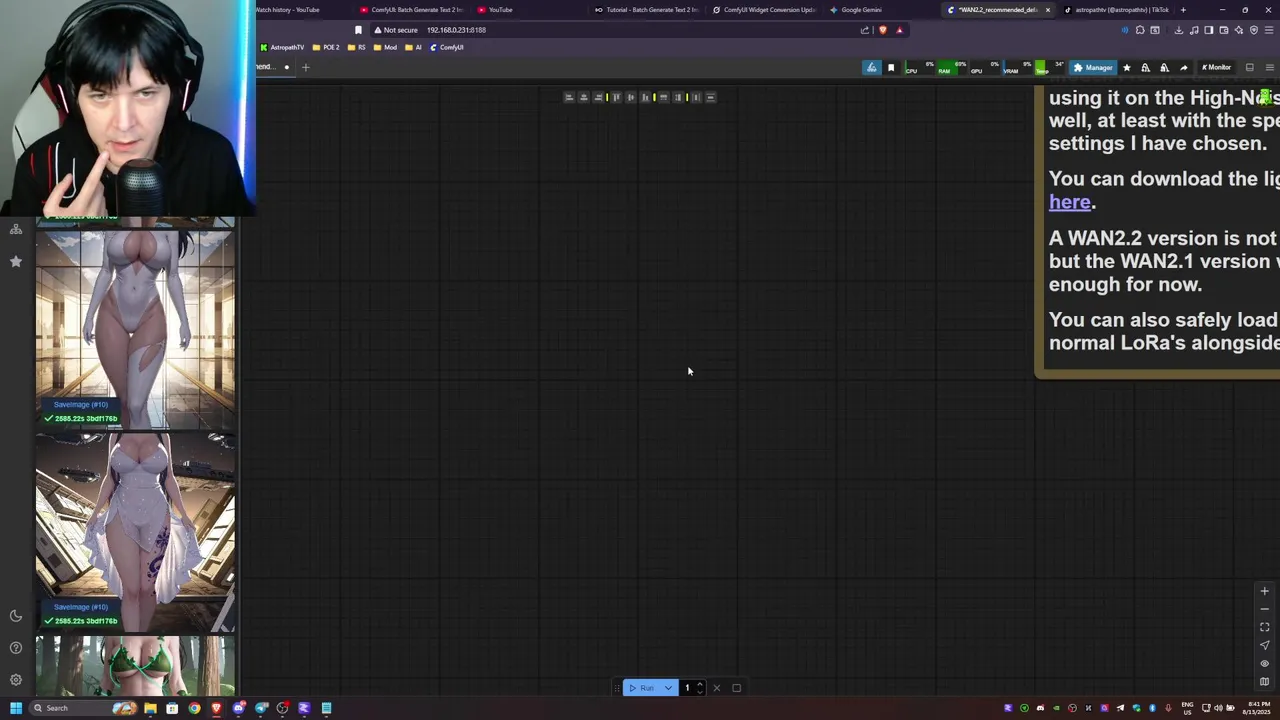The image size is (1280, 720).
Task: Switch to astropathtv TikTok tab
Action: [1115, 10]
